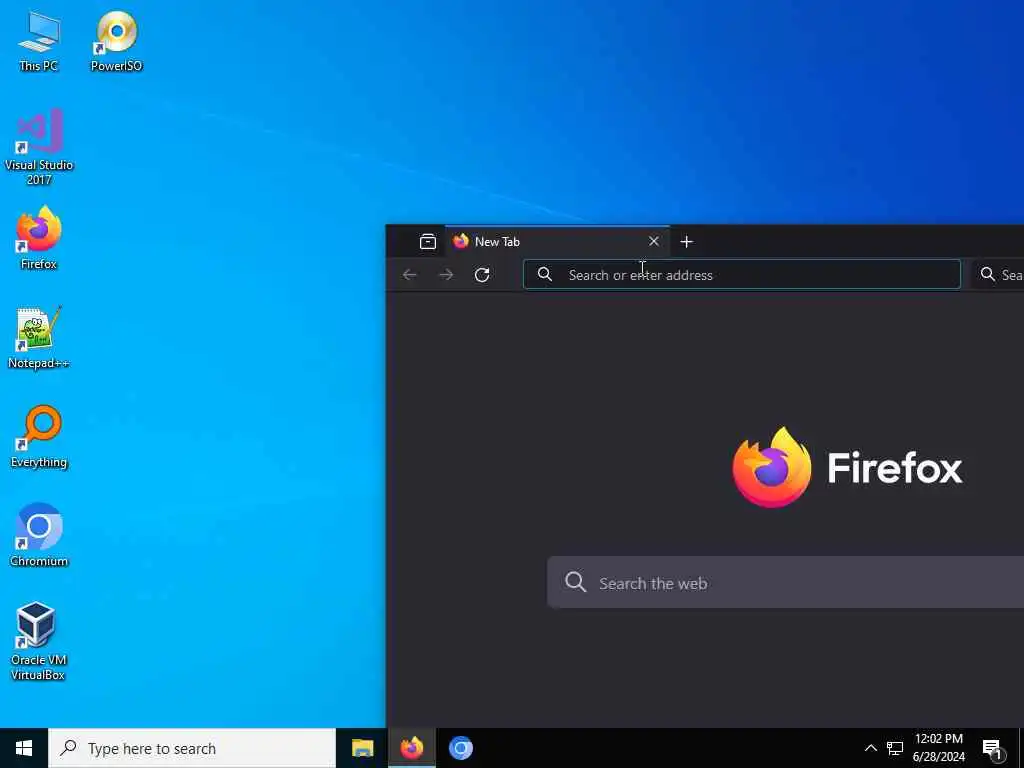The image size is (1024, 768).
Task: Open Firefox View pinned tab icon
Action: [428, 242]
